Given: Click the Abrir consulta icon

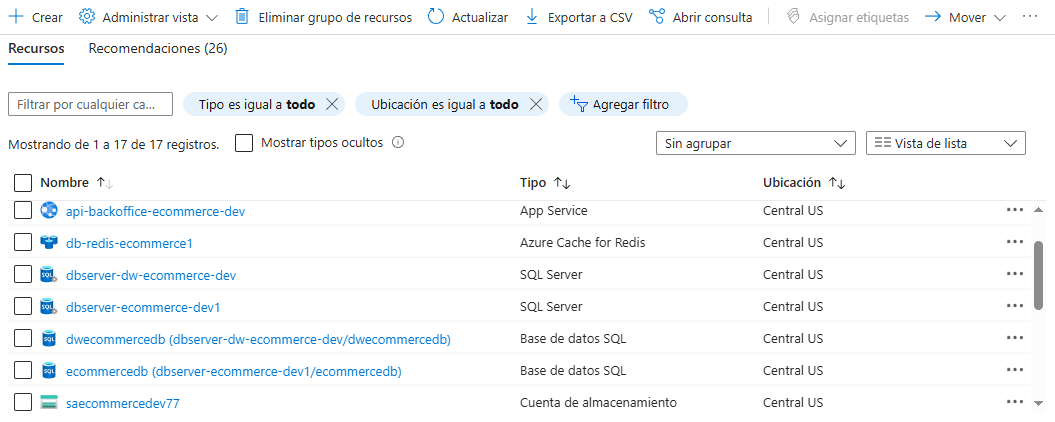Looking at the screenshot, I should (x=657, y=17).
